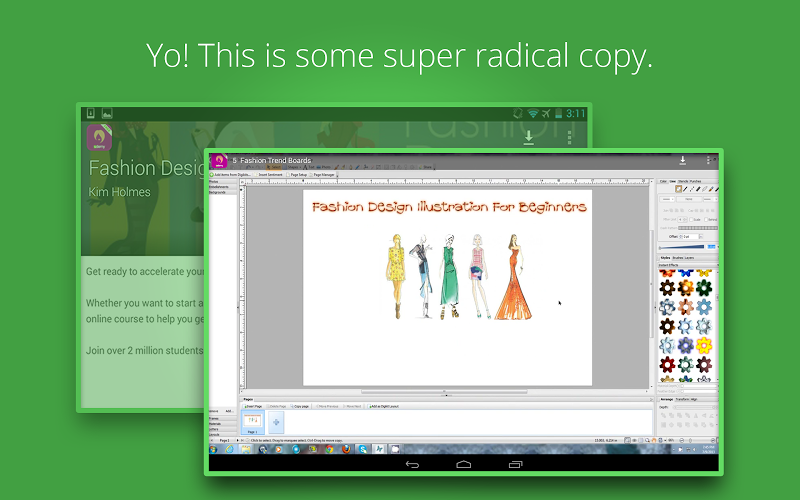Tap the pink Udemy course logo
The image size is (800, 500).
point(217,160)
